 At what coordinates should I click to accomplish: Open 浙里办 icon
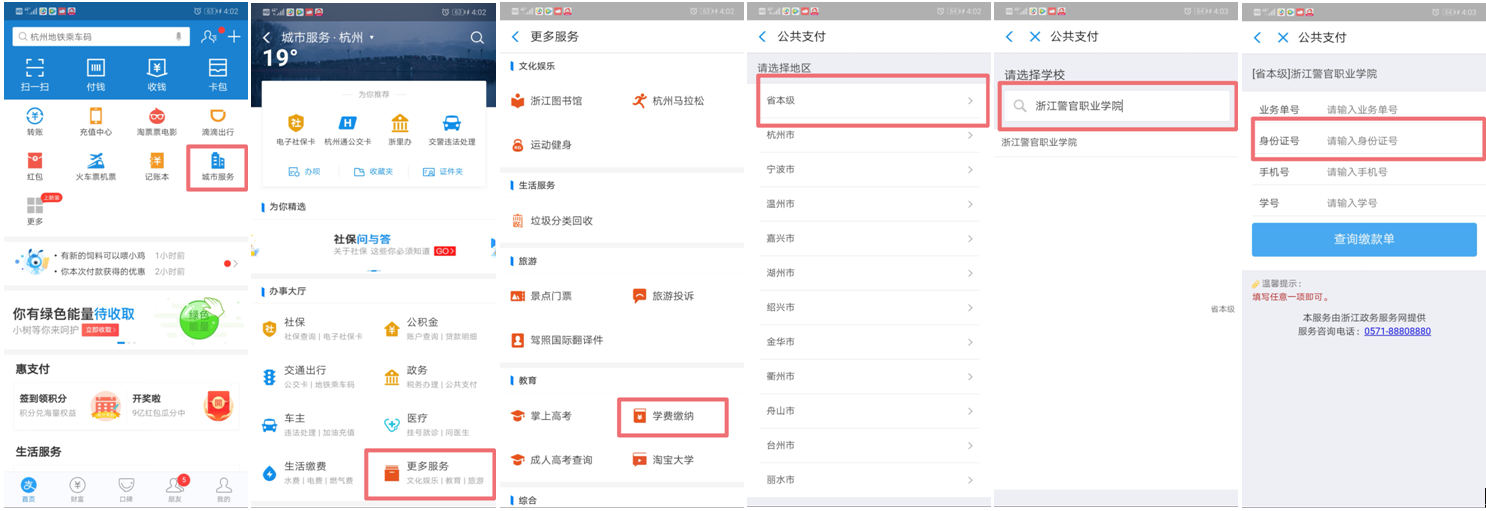[400, 123]
